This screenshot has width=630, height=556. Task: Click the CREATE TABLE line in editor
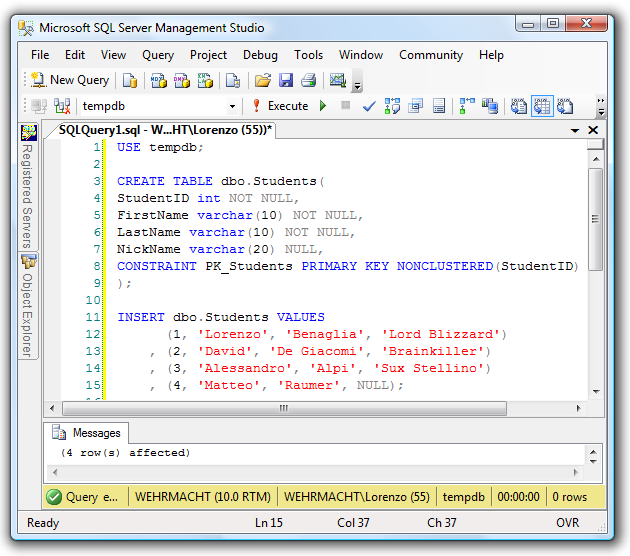[221, 181]
